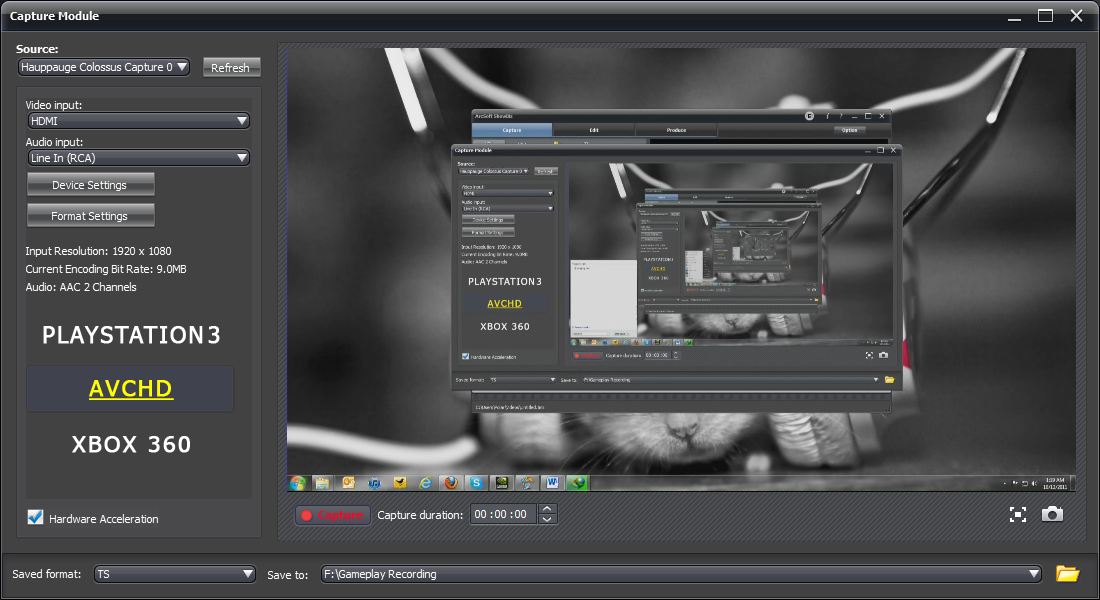Open the Source device dropdown
Screen dimensions: 1100x600
click(x=104, y=67)
